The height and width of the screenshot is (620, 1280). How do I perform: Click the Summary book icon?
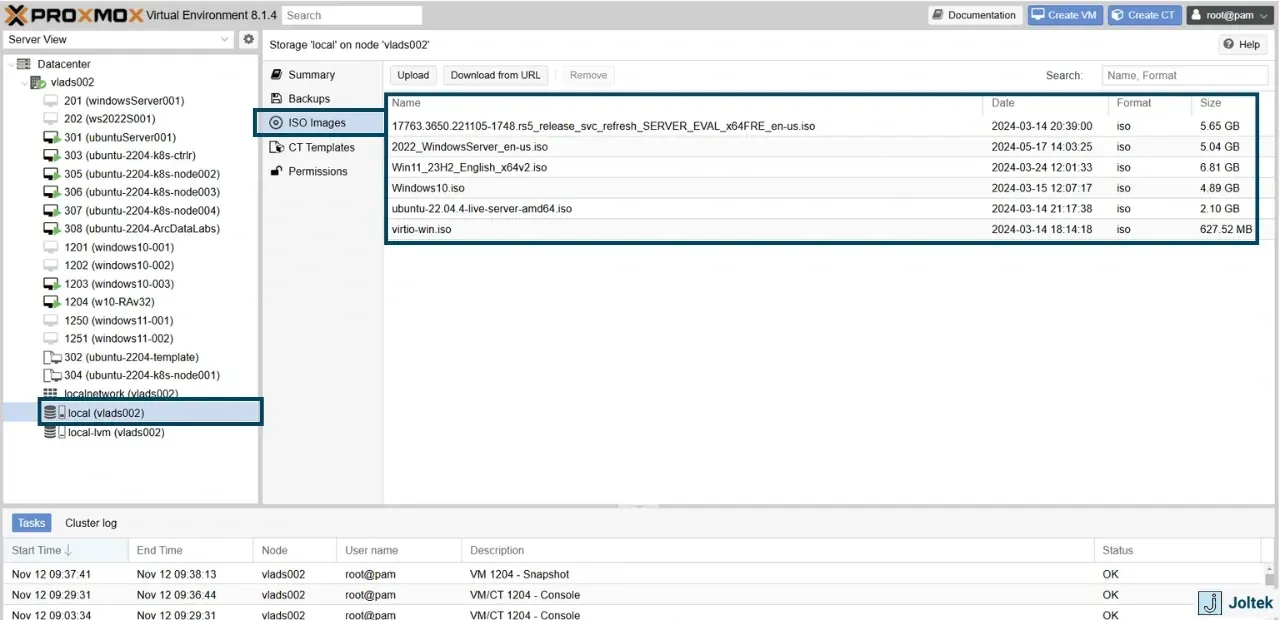[x=277, y=75]
